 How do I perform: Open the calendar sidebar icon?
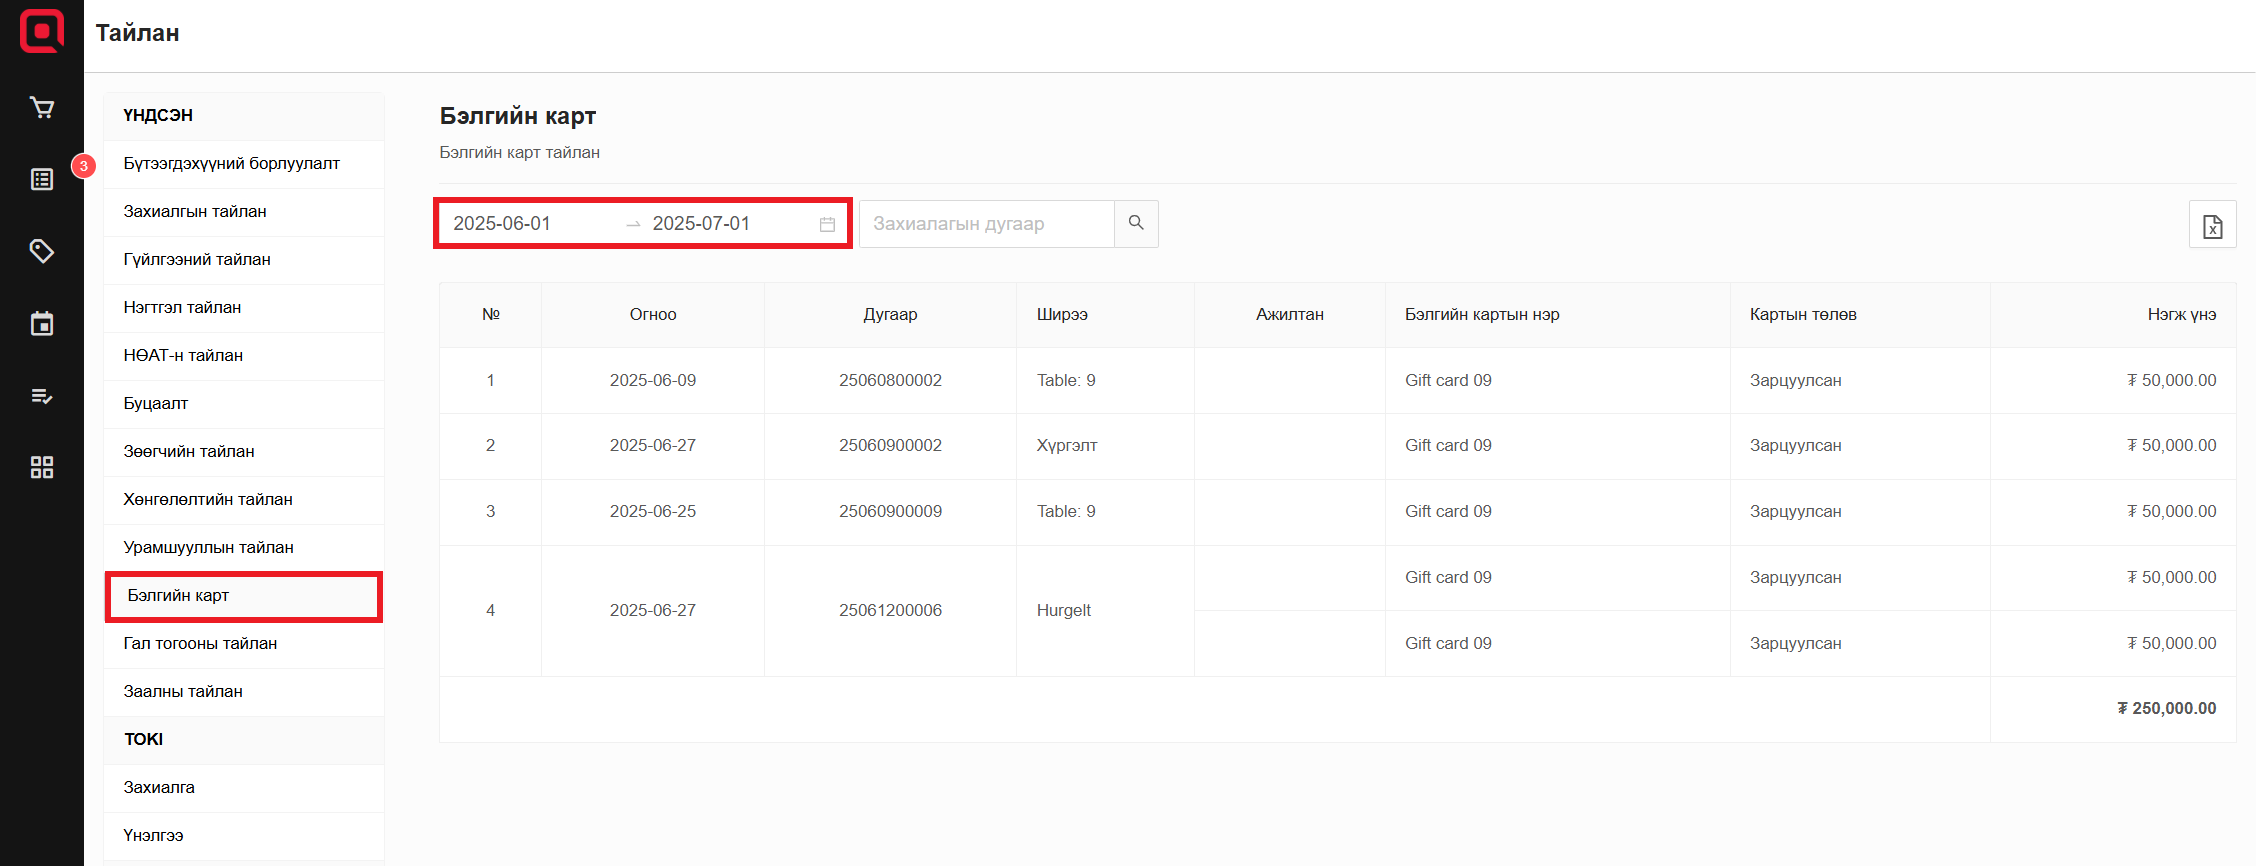(x=42, y=323)
